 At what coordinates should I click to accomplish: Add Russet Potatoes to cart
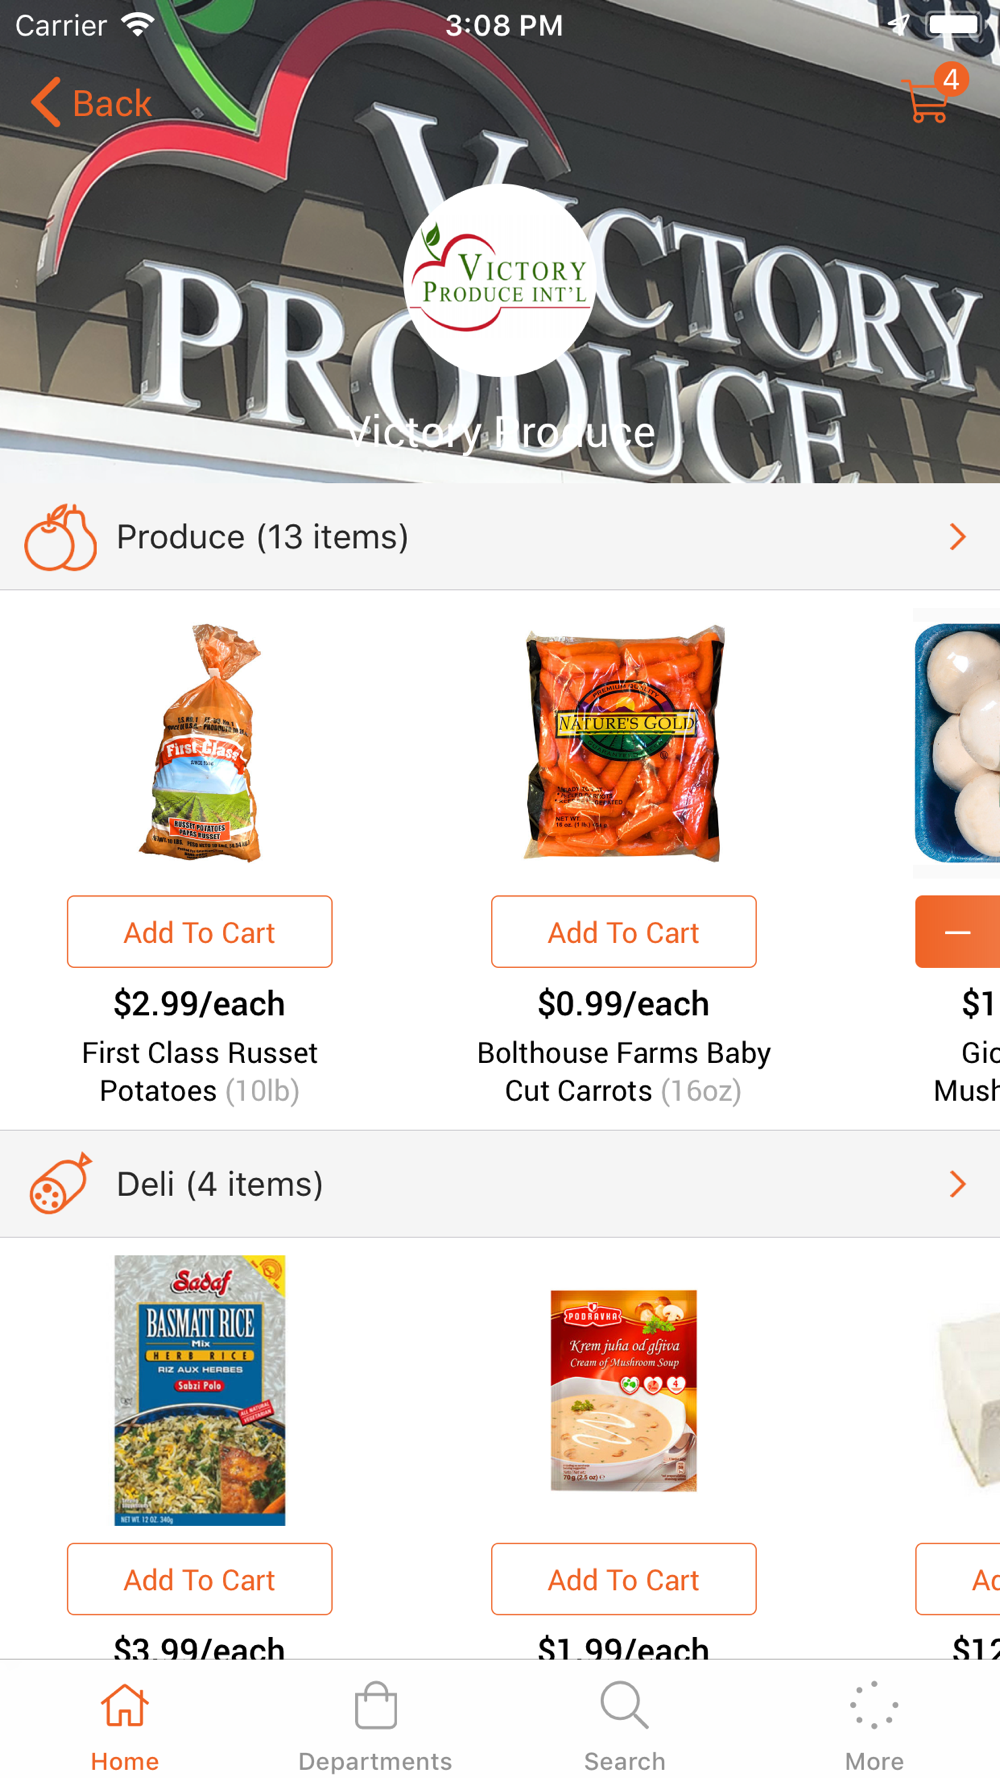[200, 932]
